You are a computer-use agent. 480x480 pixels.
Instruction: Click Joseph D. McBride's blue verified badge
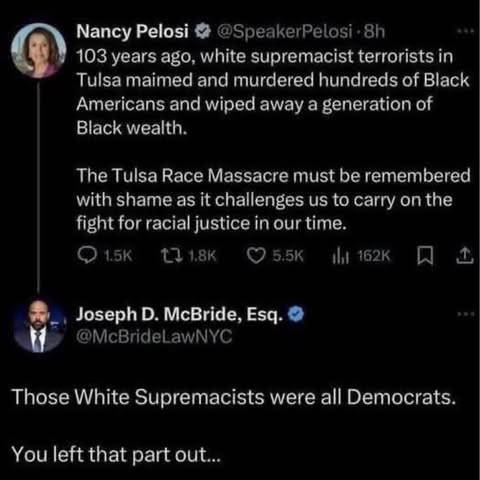pos(296,314)
